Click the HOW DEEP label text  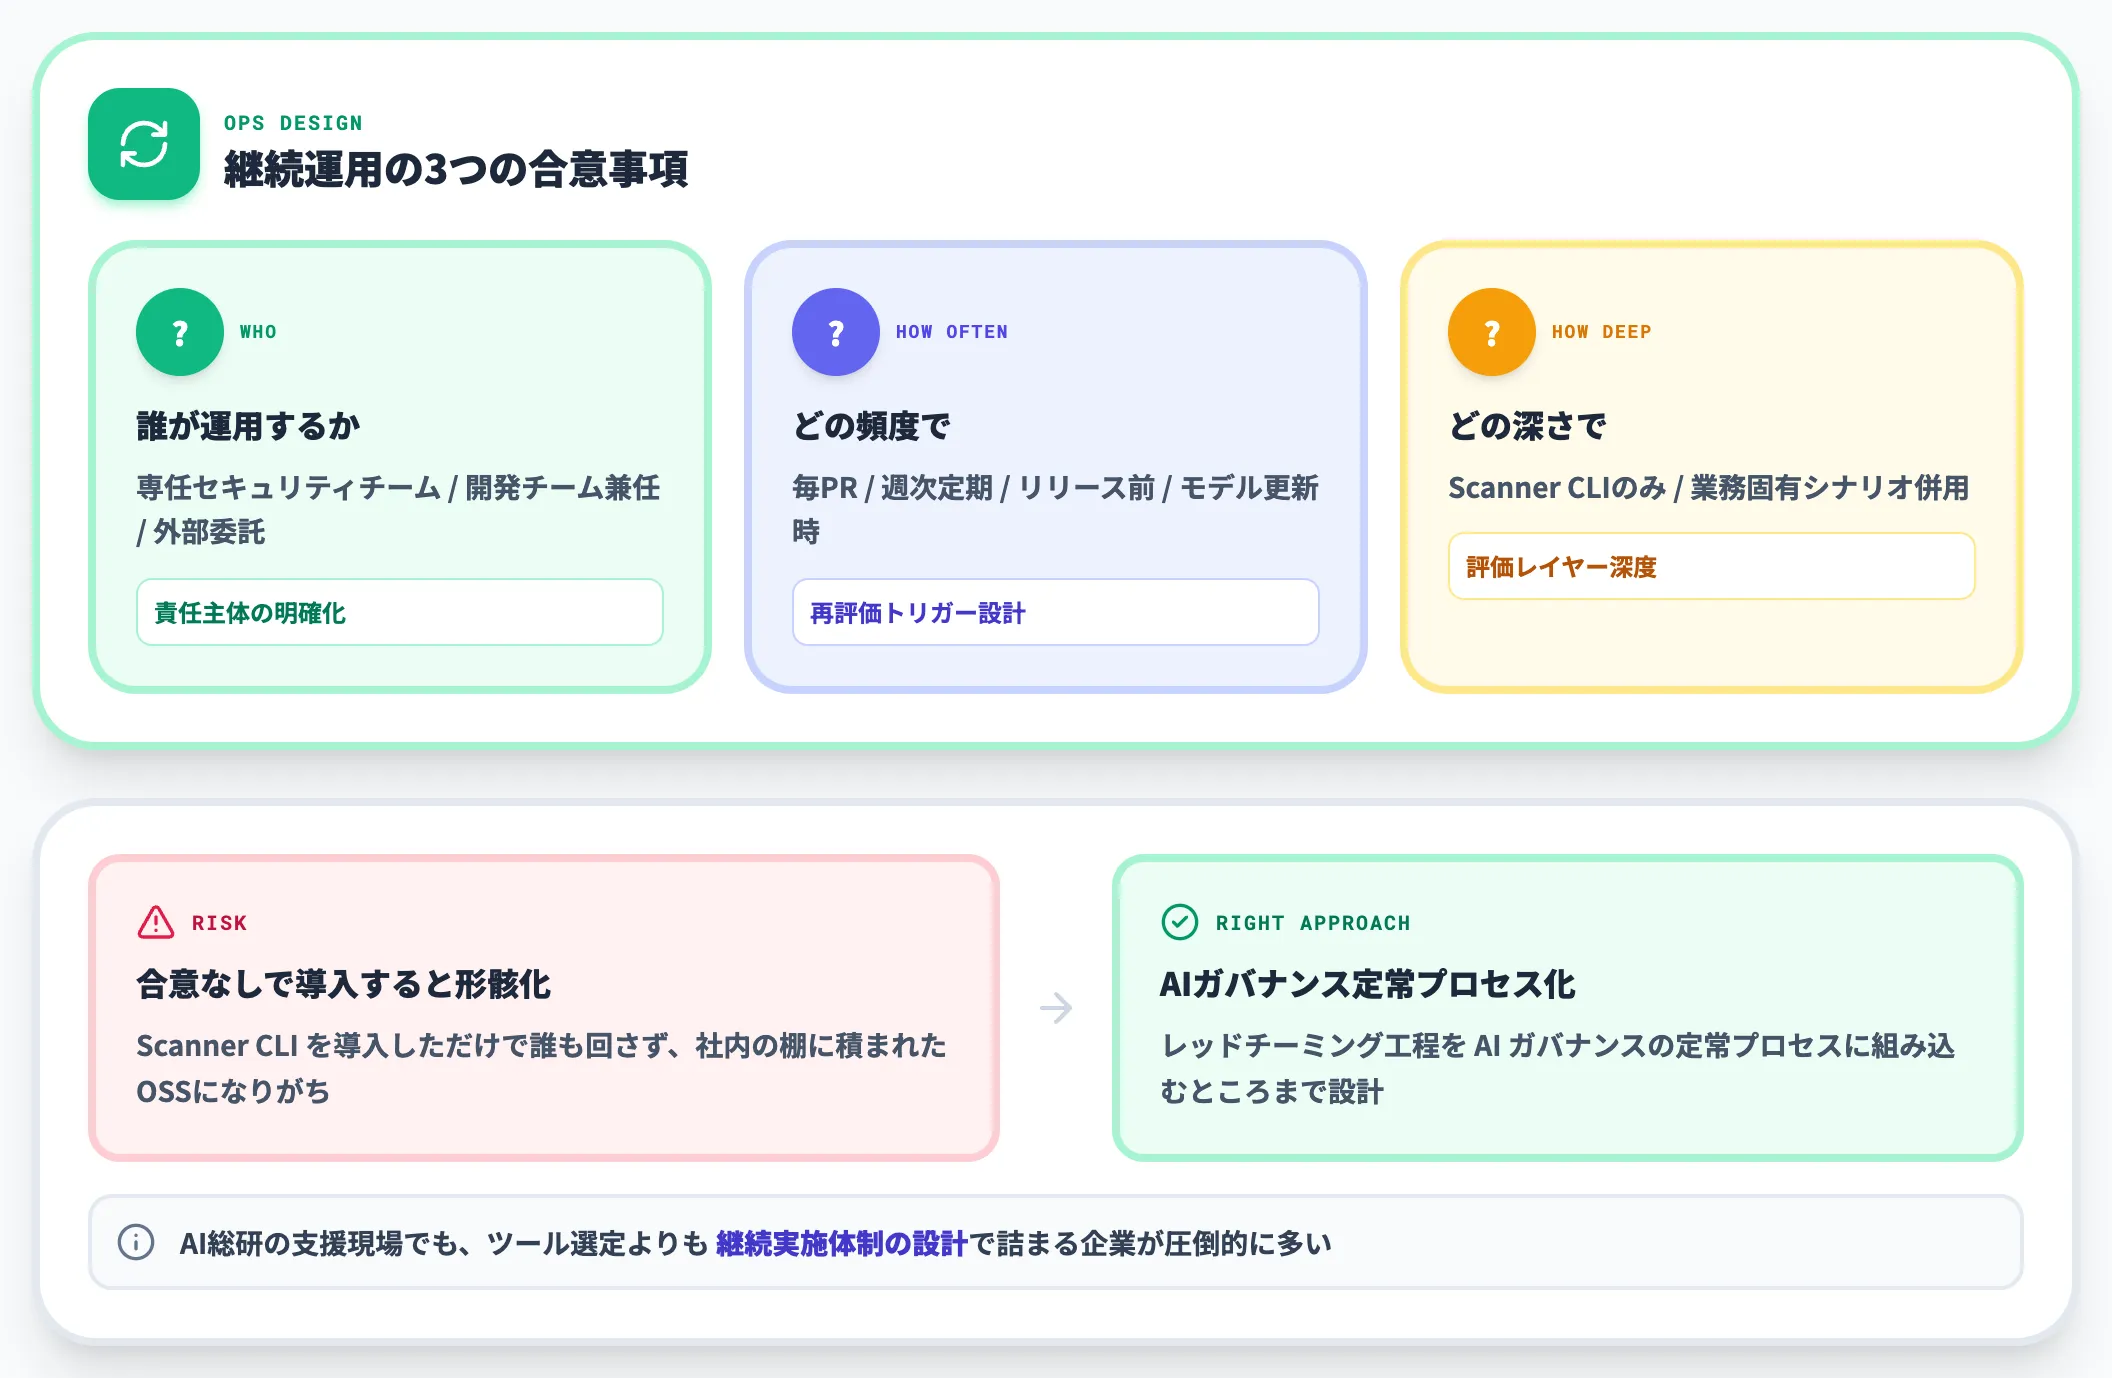pos(1602,332)
